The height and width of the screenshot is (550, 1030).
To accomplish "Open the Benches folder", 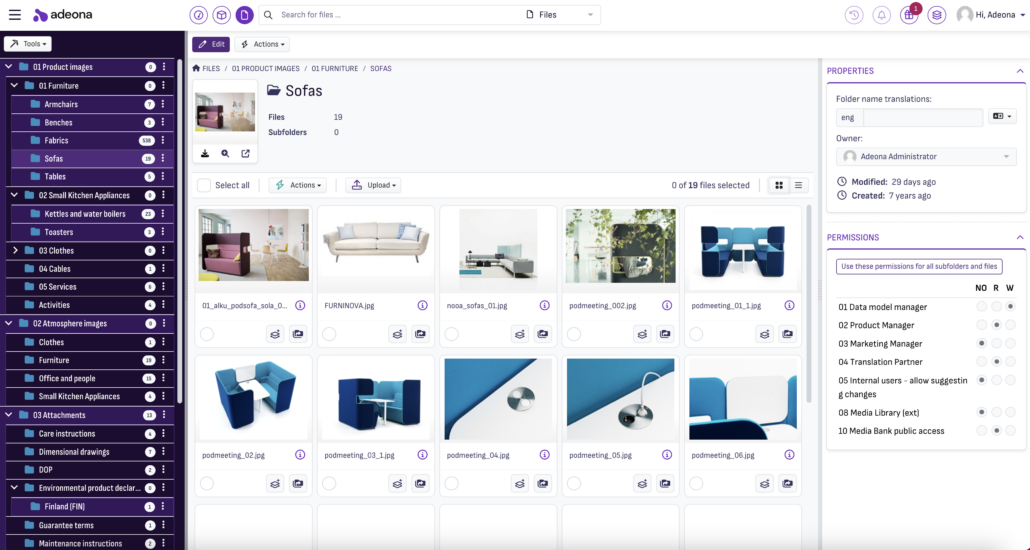I will point(58,122).
